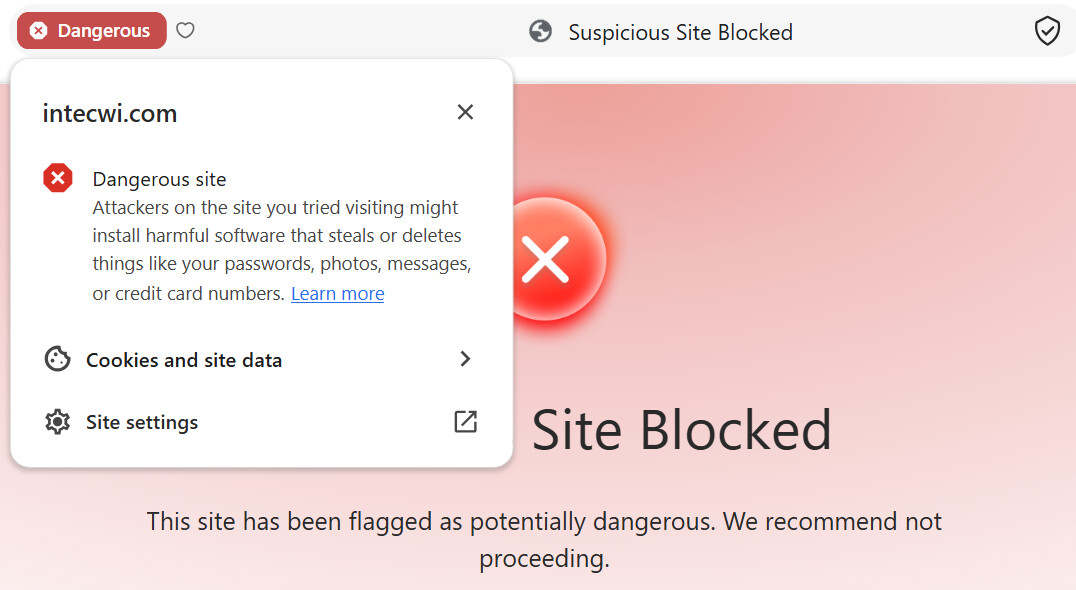This screenshot has width=1076, height=590.
Task: Click the intecwi.com domain title
Action: (110, 113)
